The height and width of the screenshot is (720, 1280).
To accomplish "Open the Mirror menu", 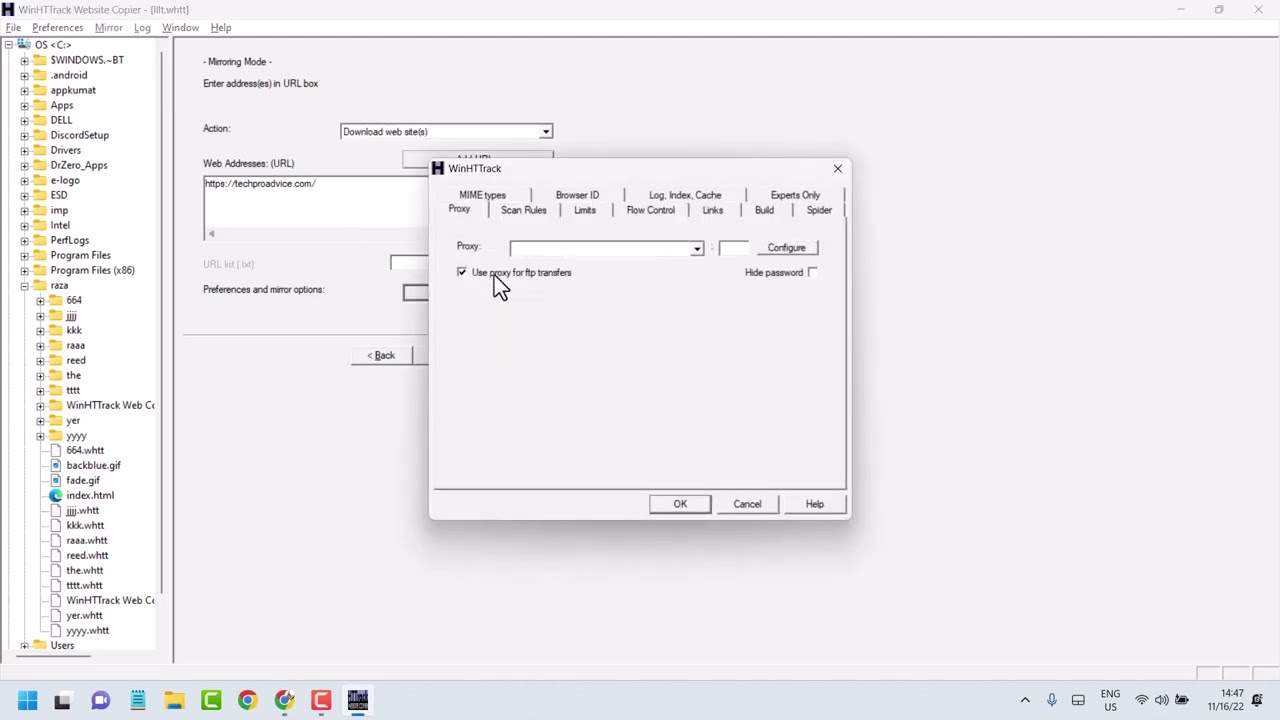I will pyautogui.click(x=108, y=28).
